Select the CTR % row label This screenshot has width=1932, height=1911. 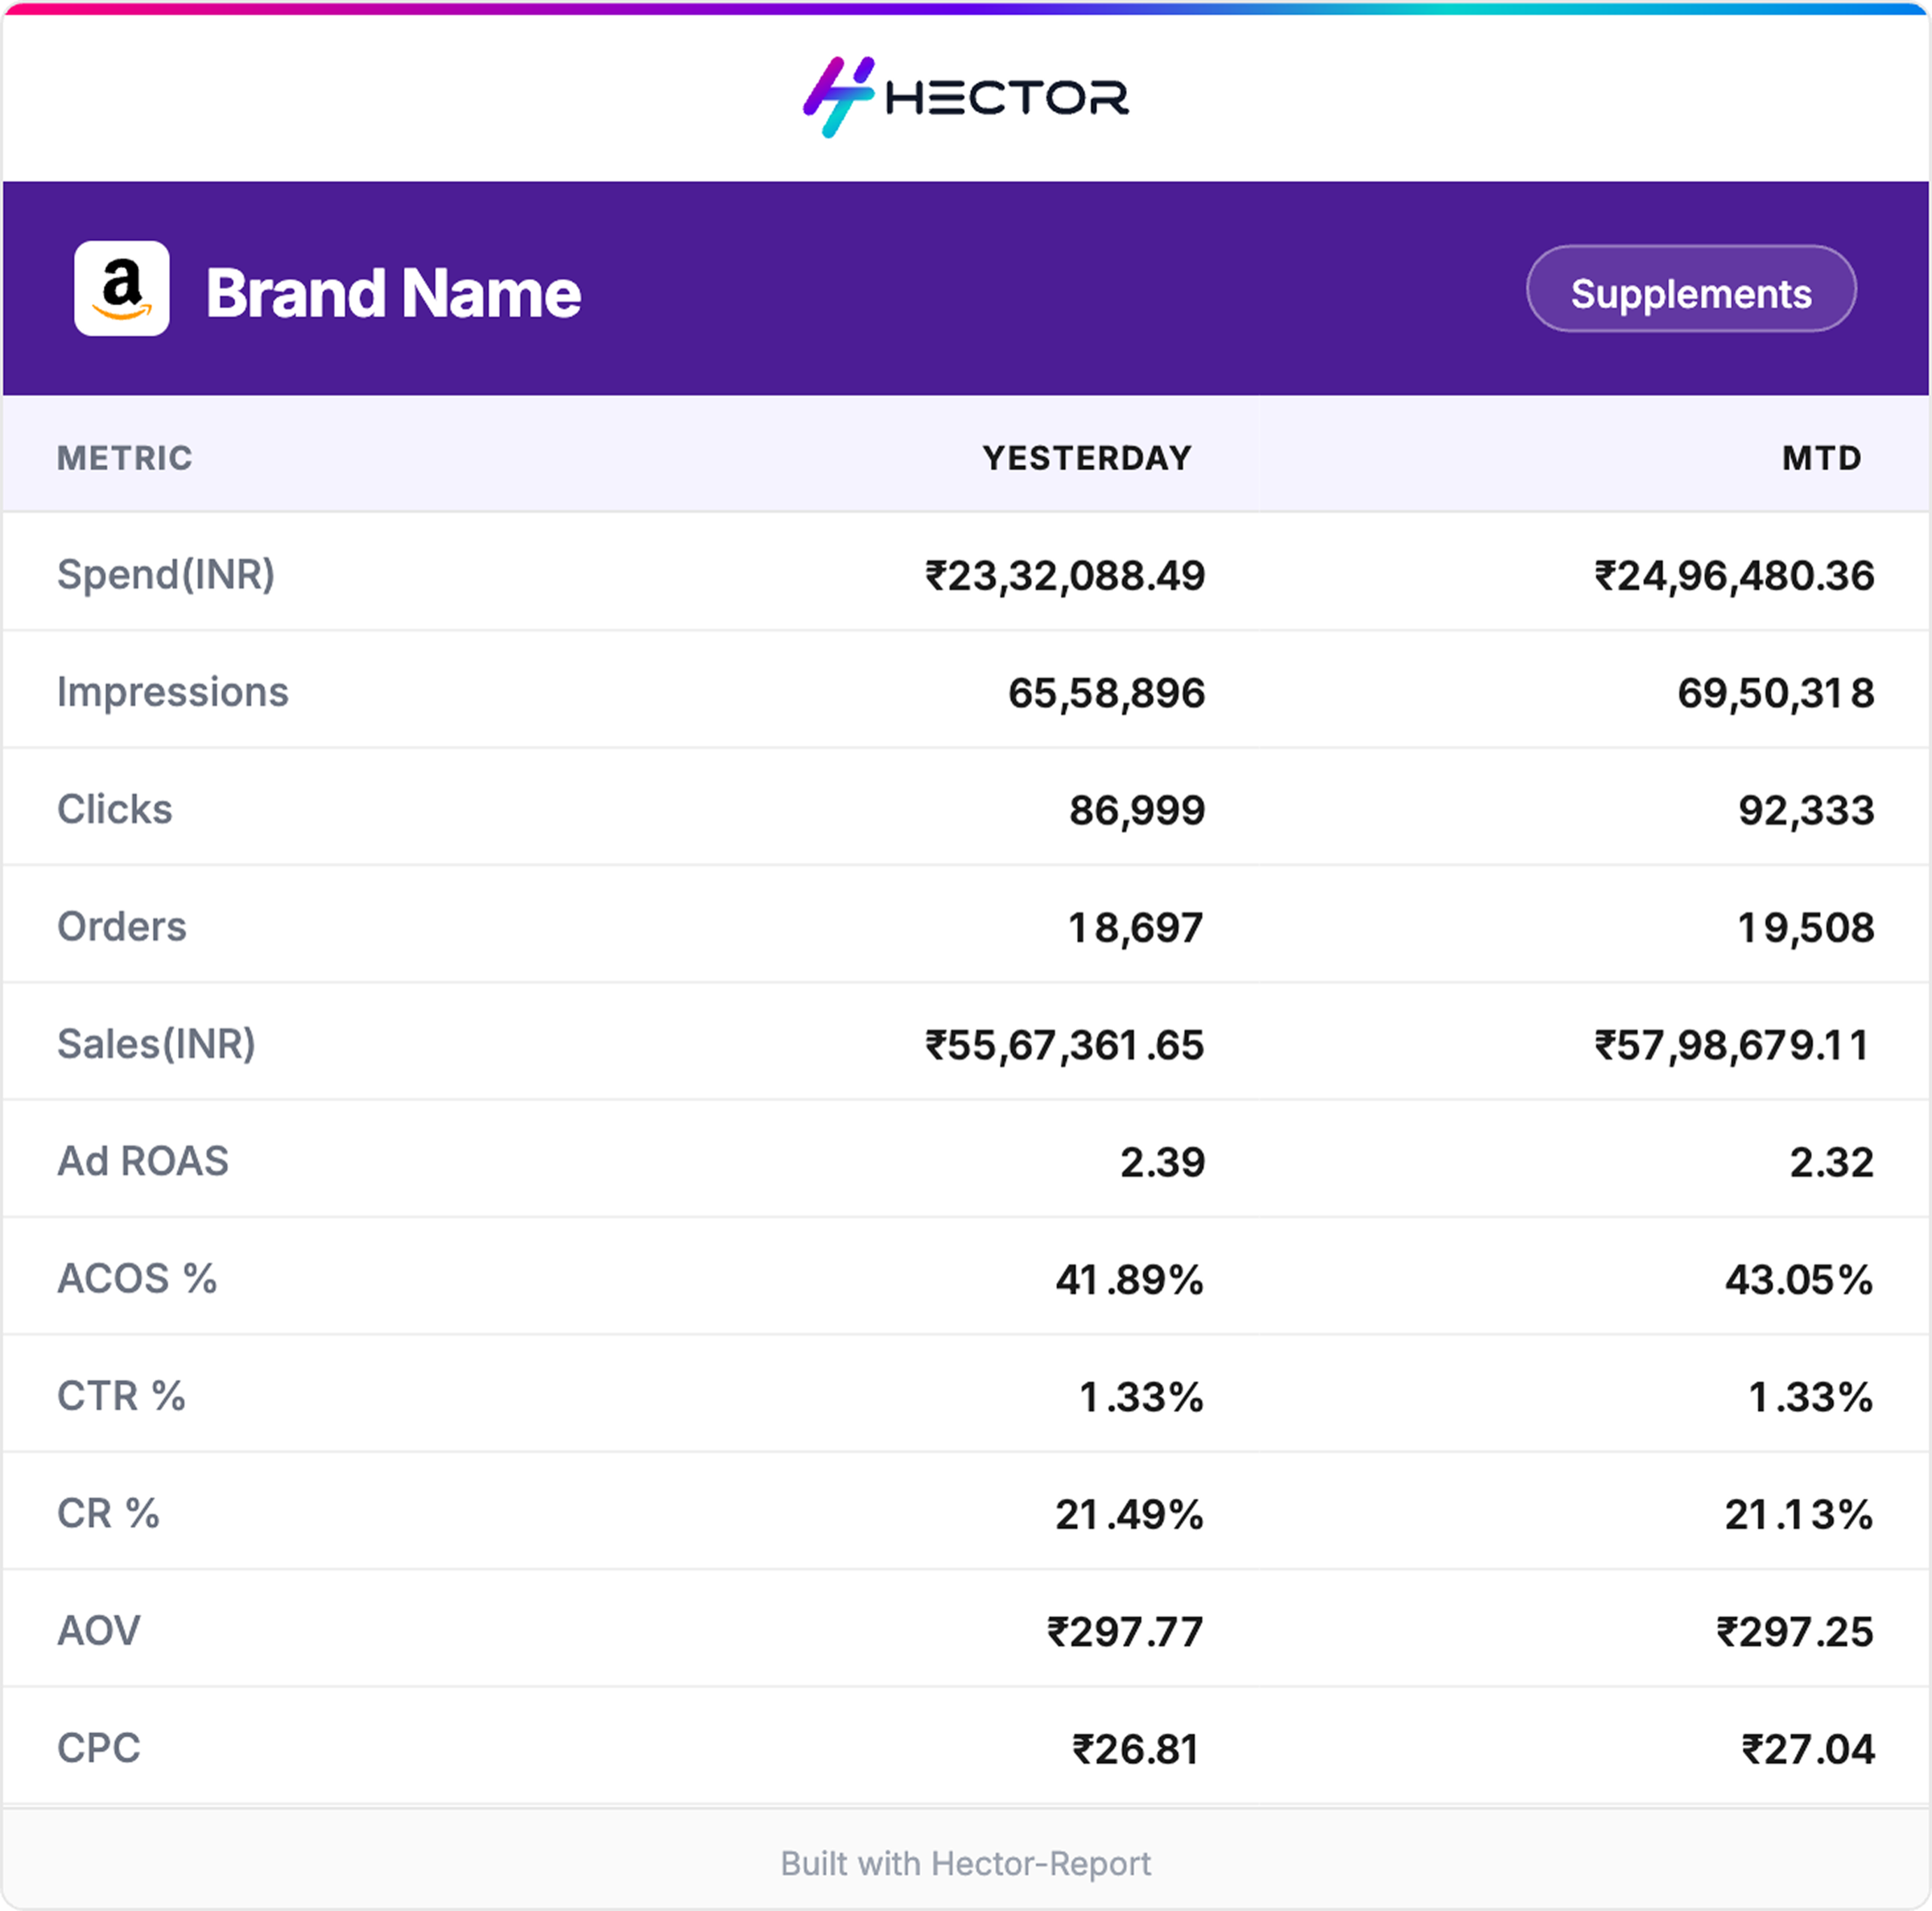coord(121,1396)
